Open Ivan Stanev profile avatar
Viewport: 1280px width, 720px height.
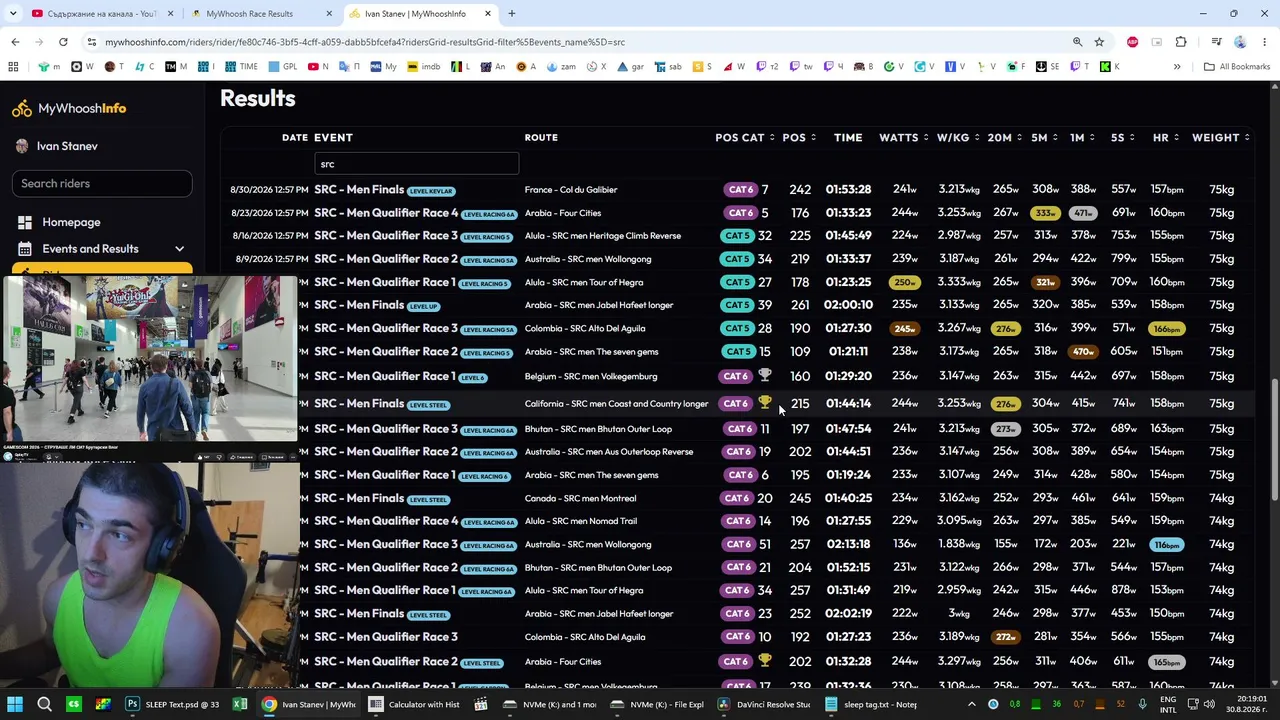22,146
